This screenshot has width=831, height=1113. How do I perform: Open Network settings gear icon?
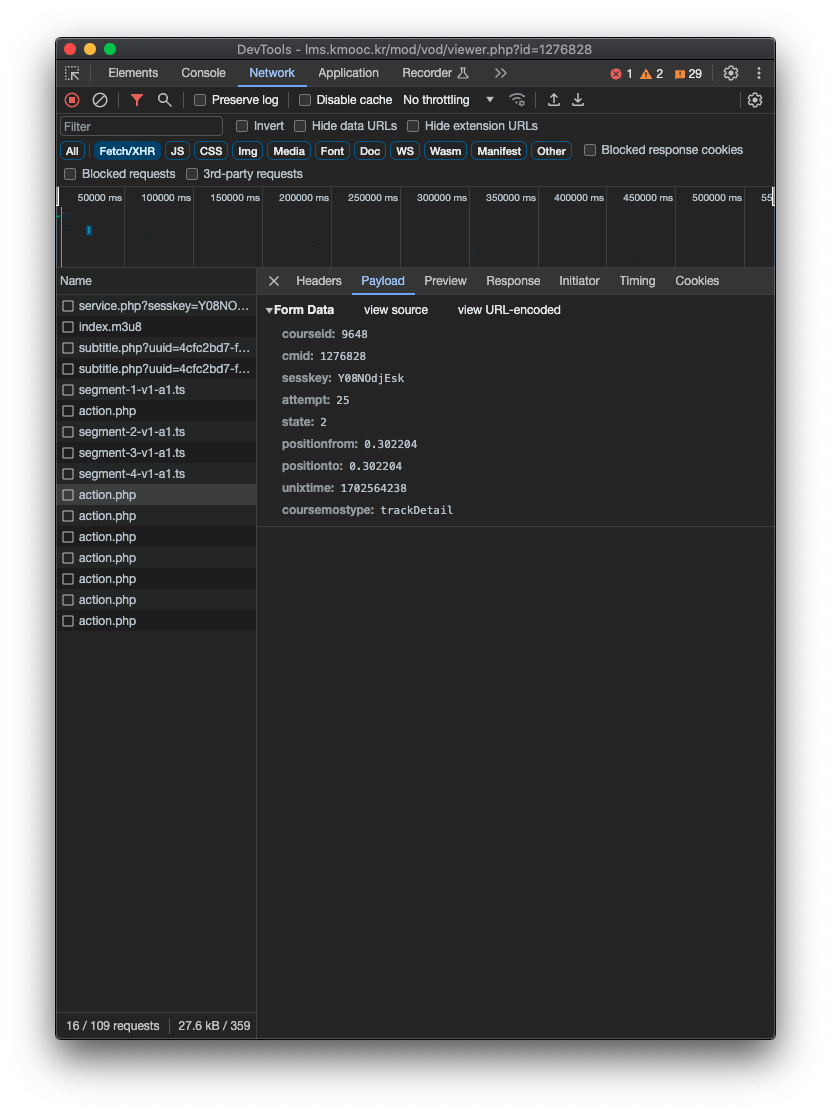click(x=754, y=100)
